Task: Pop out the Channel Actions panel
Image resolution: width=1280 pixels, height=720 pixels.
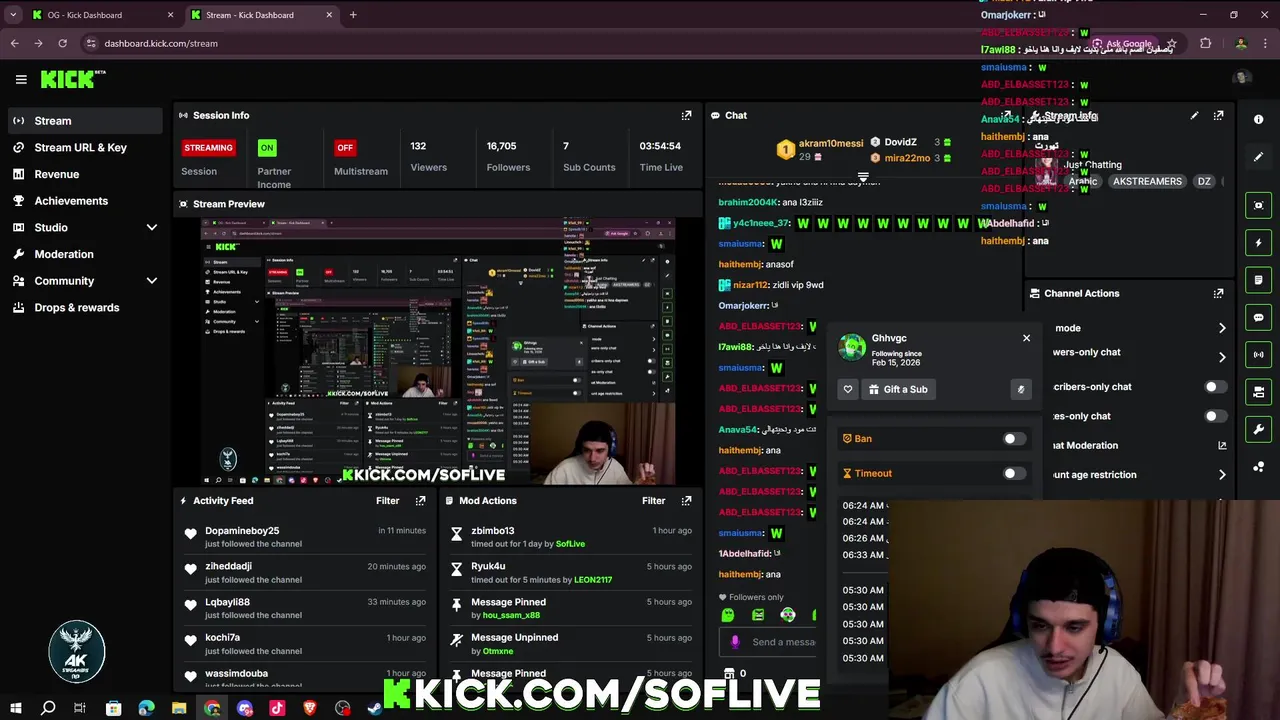Action: point(1218,293)
